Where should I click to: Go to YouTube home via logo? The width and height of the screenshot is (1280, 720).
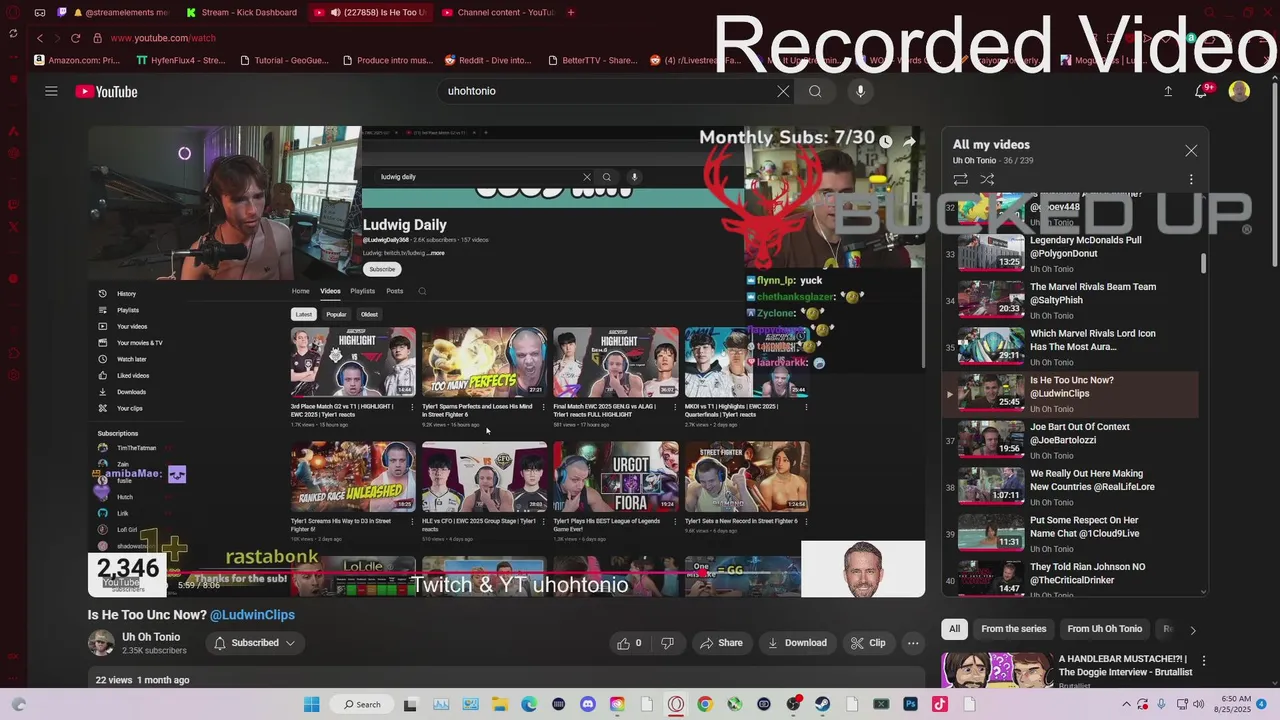tap(106, 91)
